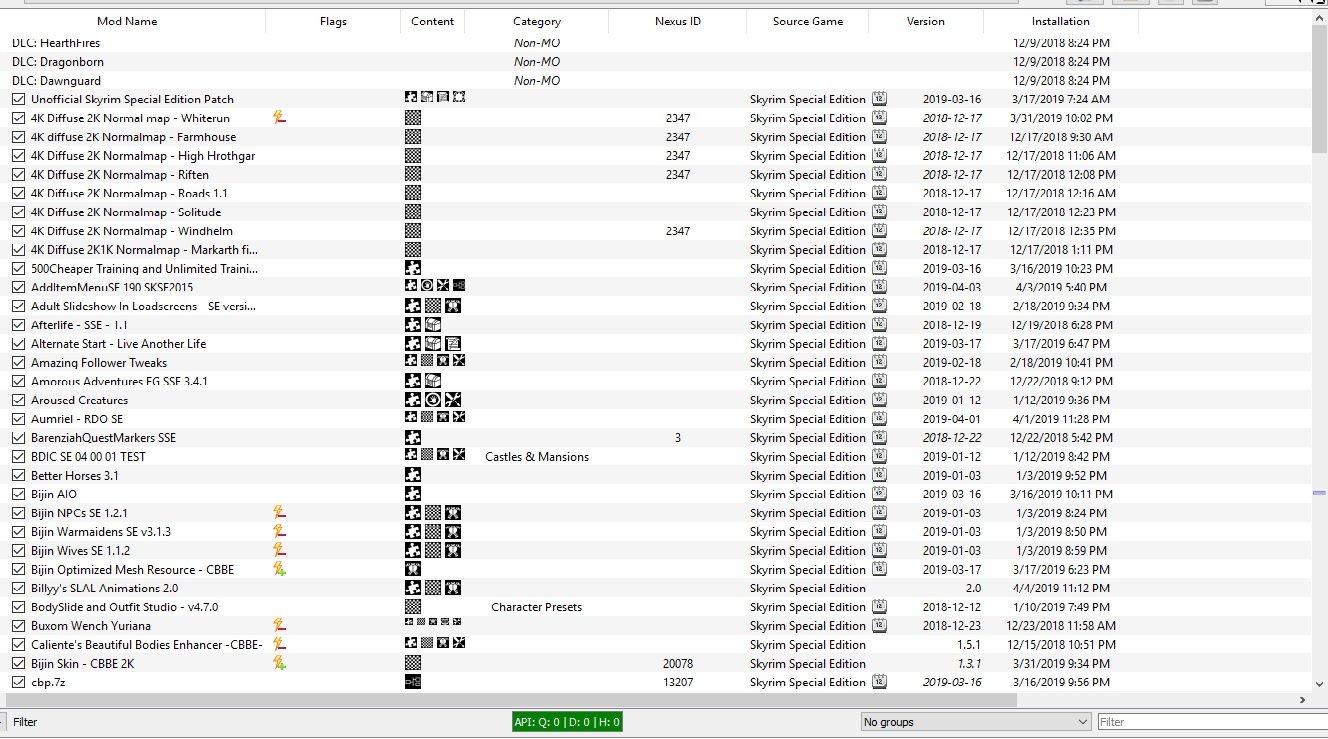Image resolution: width=1328 pixels, height=739 pixels.
Task: Click the texture content icon in the Riften row
Action: coord(412,175)
